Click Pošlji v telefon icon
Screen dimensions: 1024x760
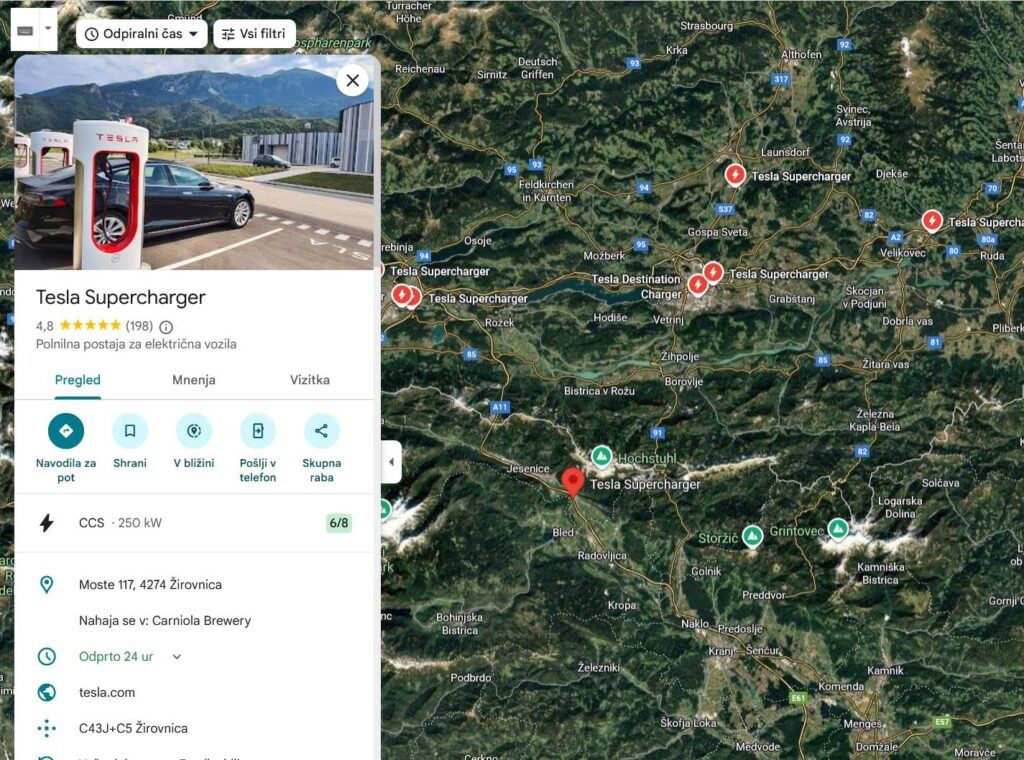coord(258,431)
